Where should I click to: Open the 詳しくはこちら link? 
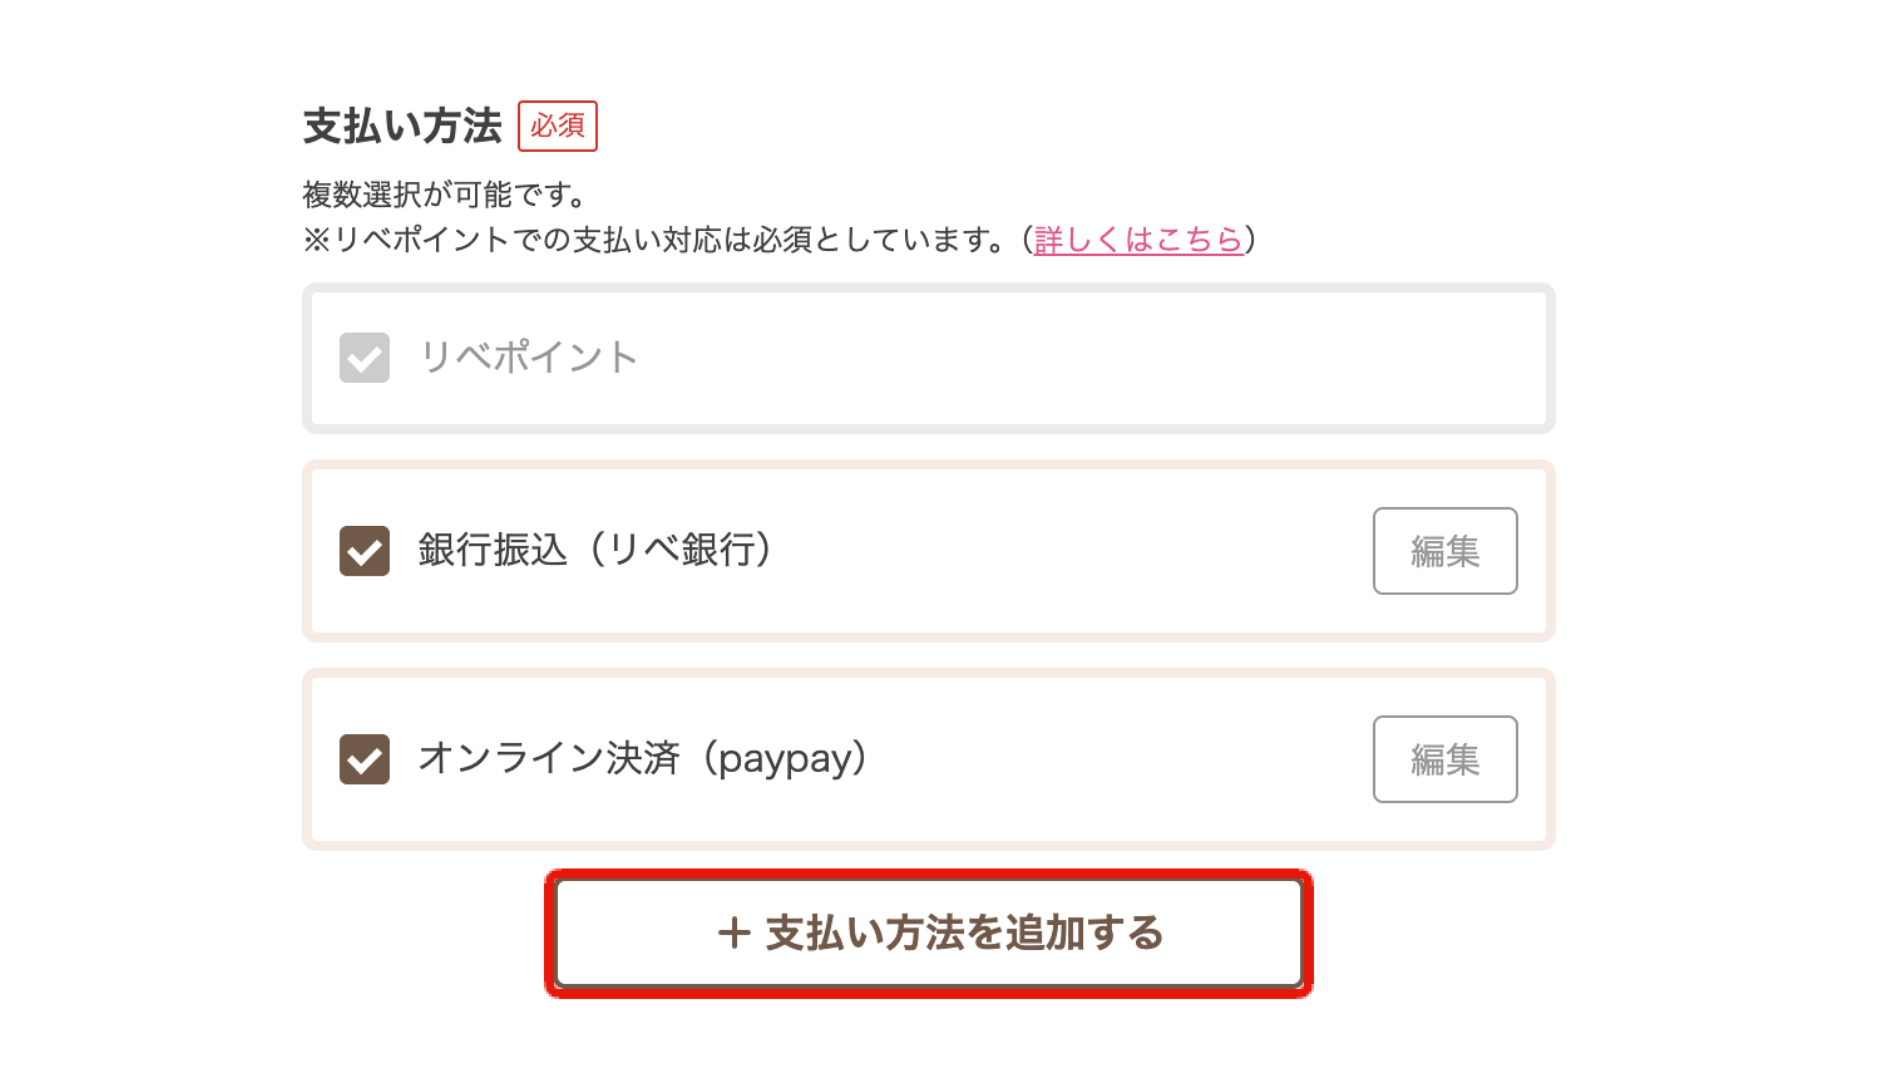click(x=1140, y=240)
